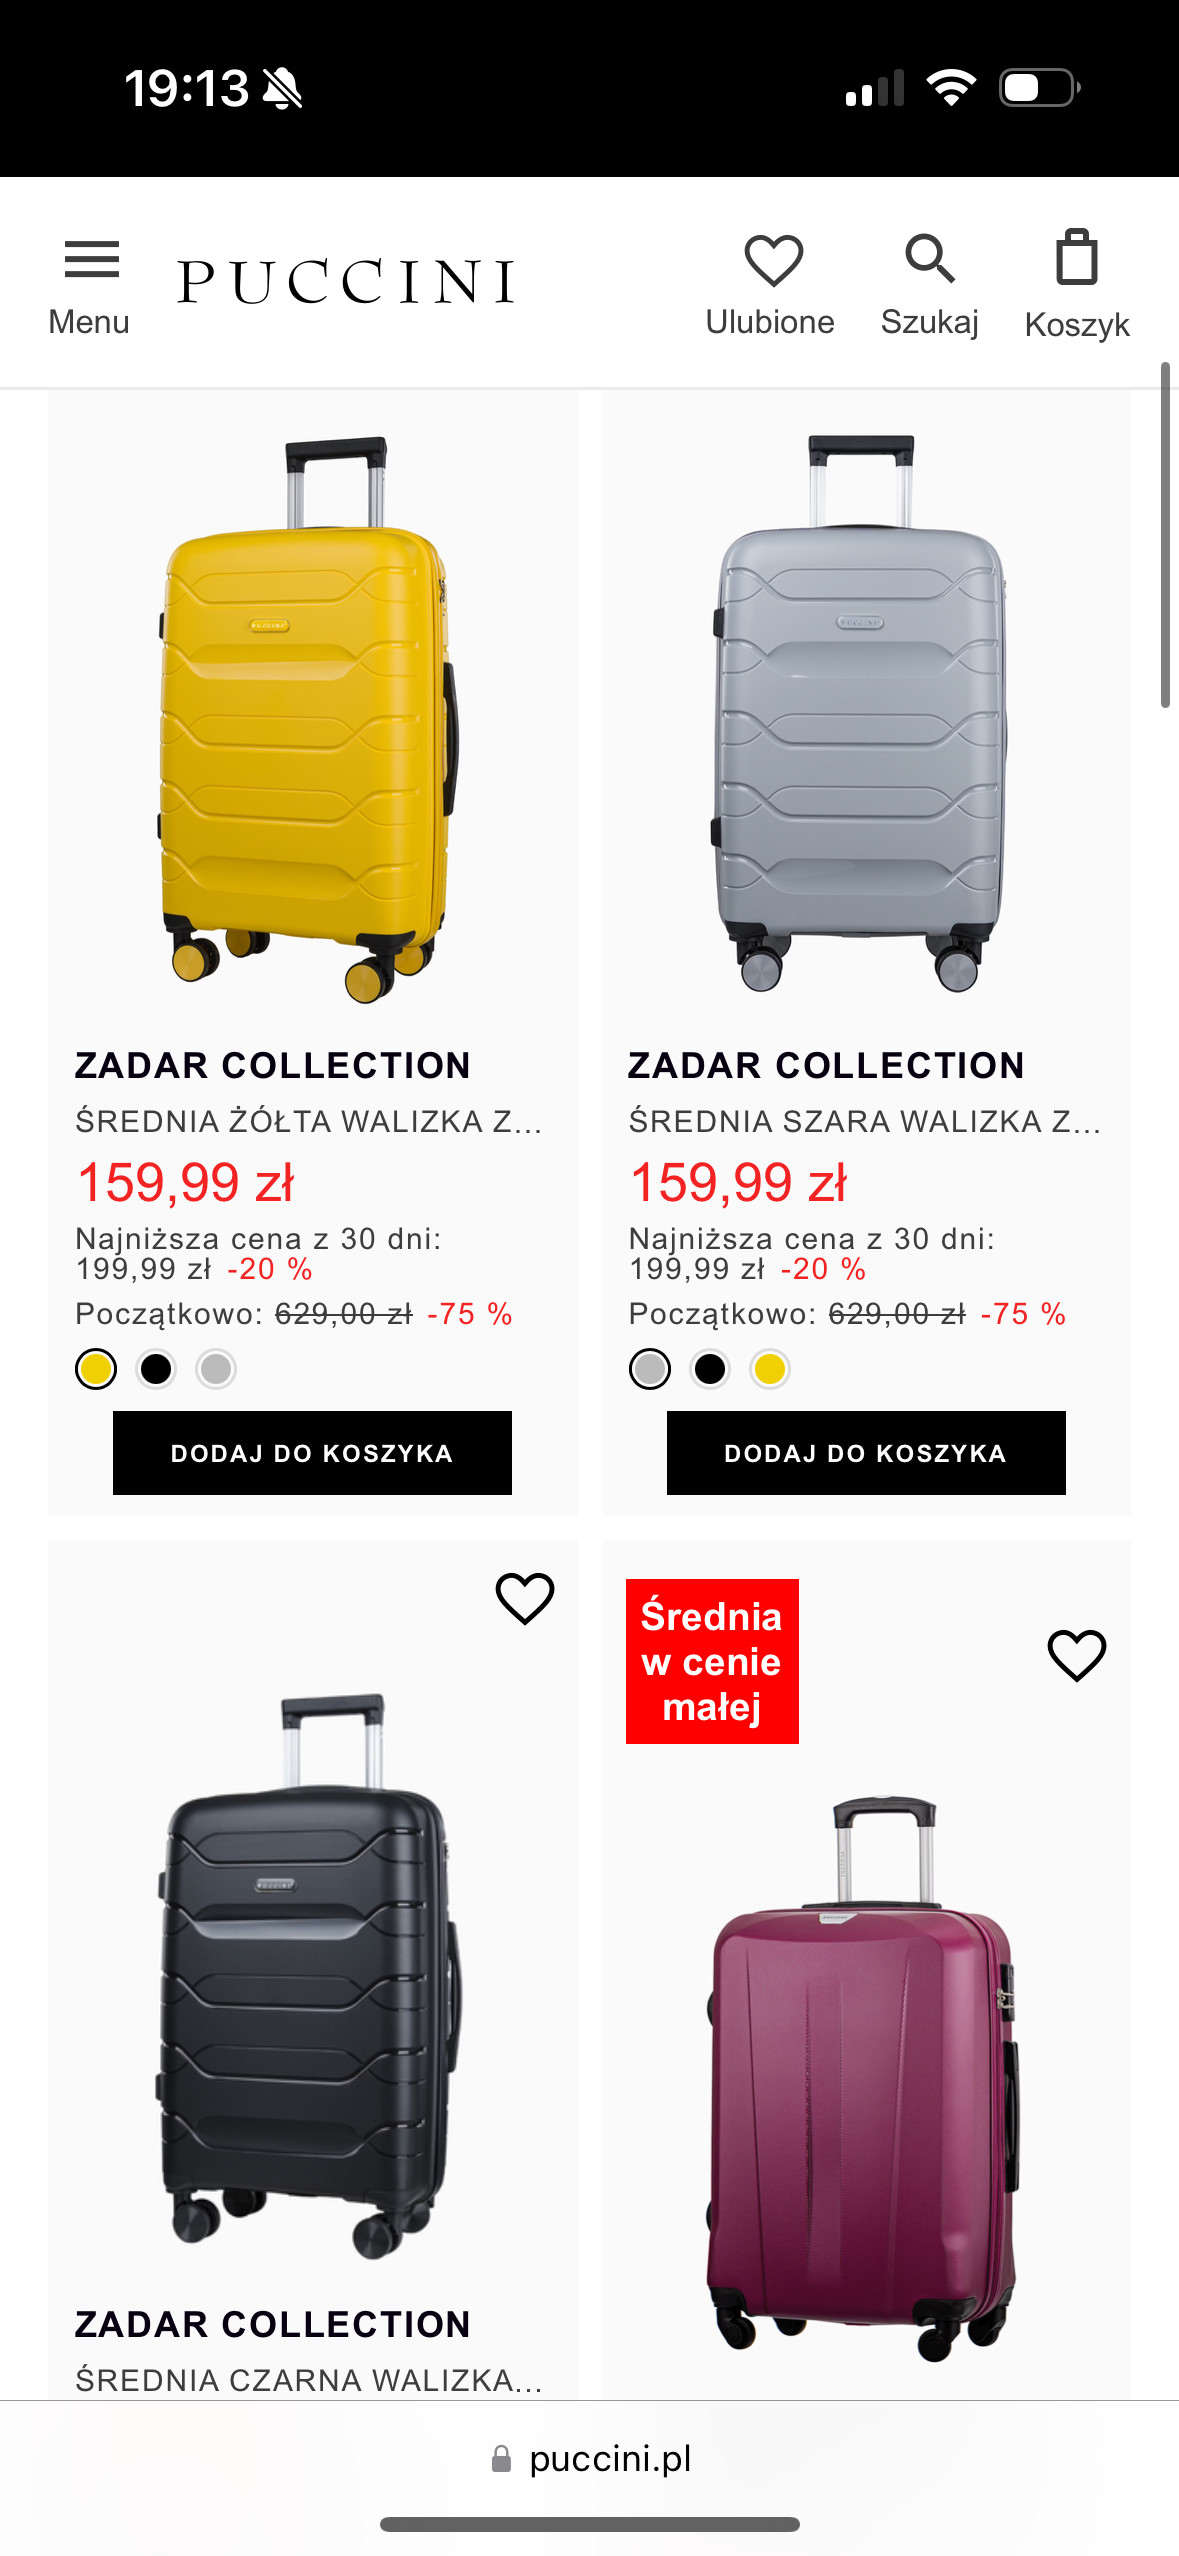
Task: Open the hamburger Menu icon
Action: (90, 262)
